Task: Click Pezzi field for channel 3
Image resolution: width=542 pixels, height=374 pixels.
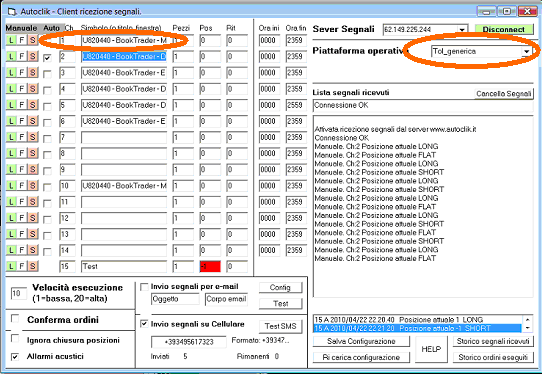Action: [x=183, y=73]
